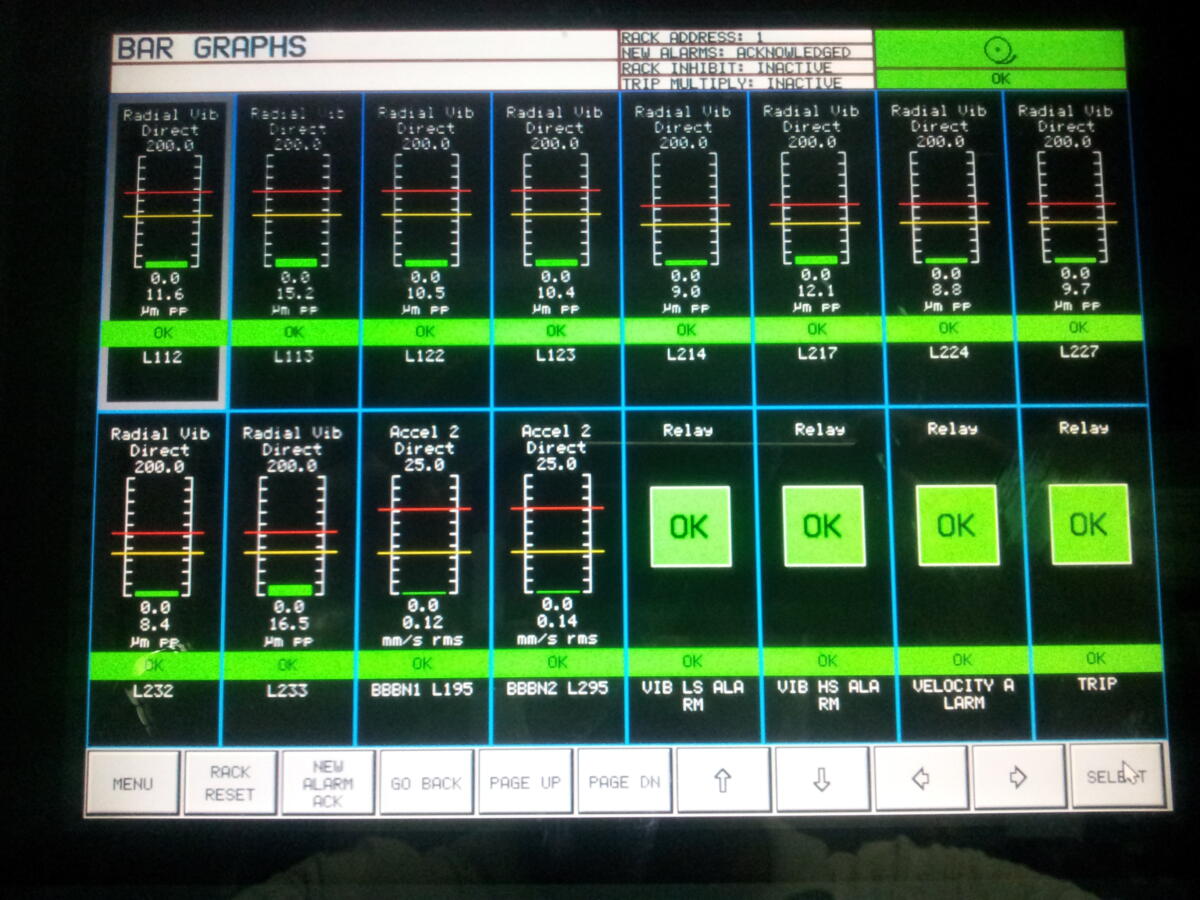The width and height of the screenshot is (1200, 900).
Task: Click the right arrow navigation button
Action: point(1019,777)
